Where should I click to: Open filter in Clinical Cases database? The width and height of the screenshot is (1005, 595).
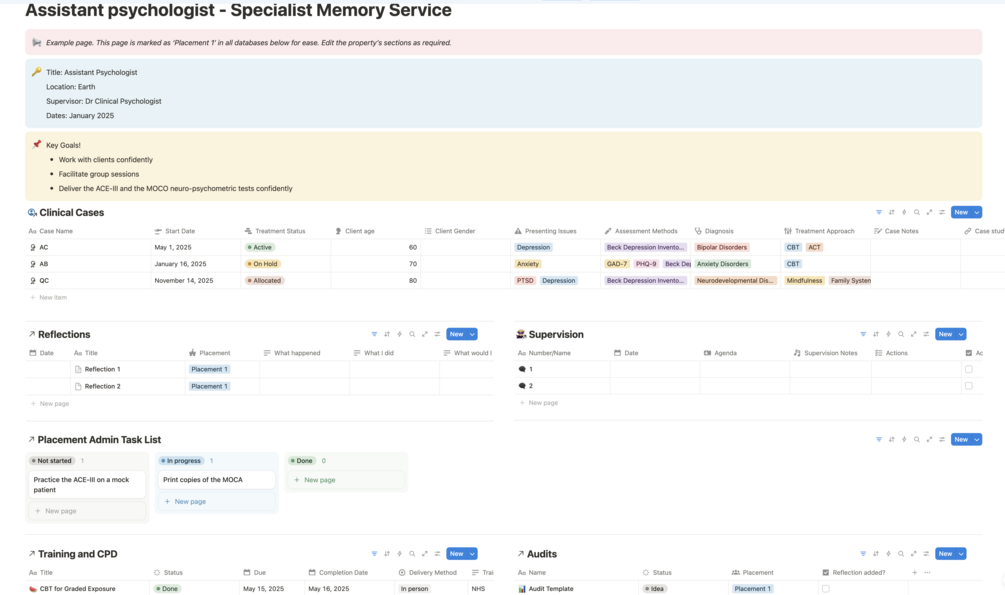click(x=879, y=212)
